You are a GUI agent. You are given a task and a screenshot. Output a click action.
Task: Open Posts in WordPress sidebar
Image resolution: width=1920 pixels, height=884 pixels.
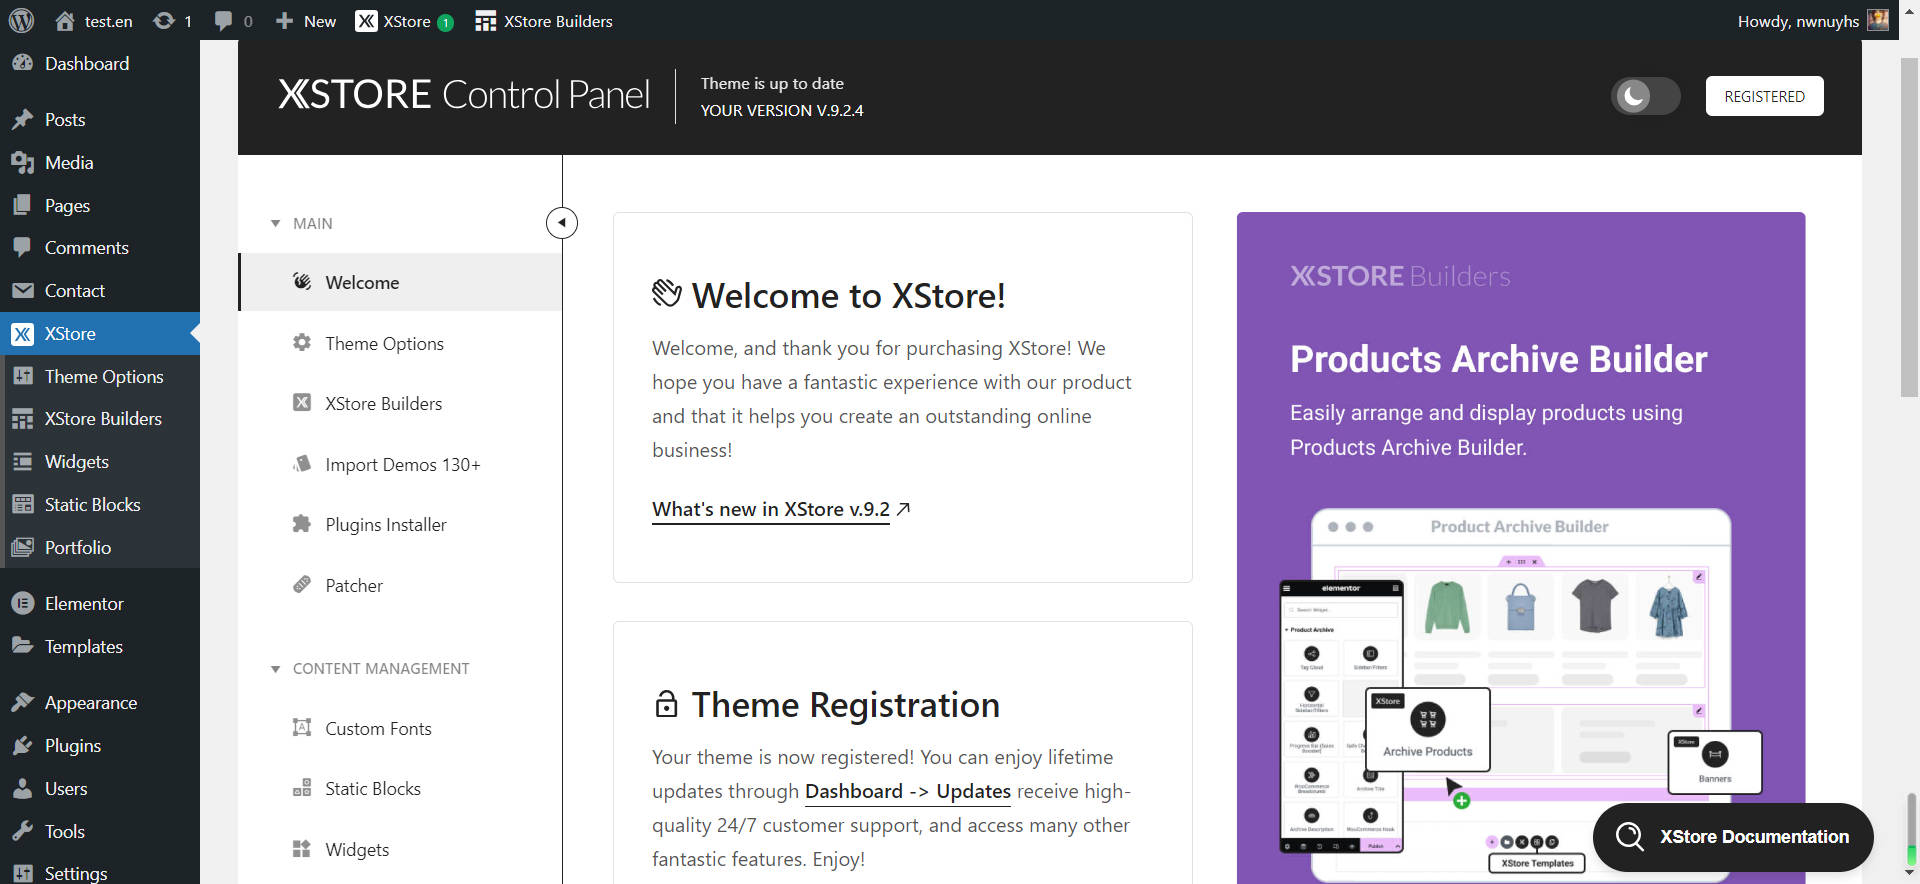pos(100,119)
